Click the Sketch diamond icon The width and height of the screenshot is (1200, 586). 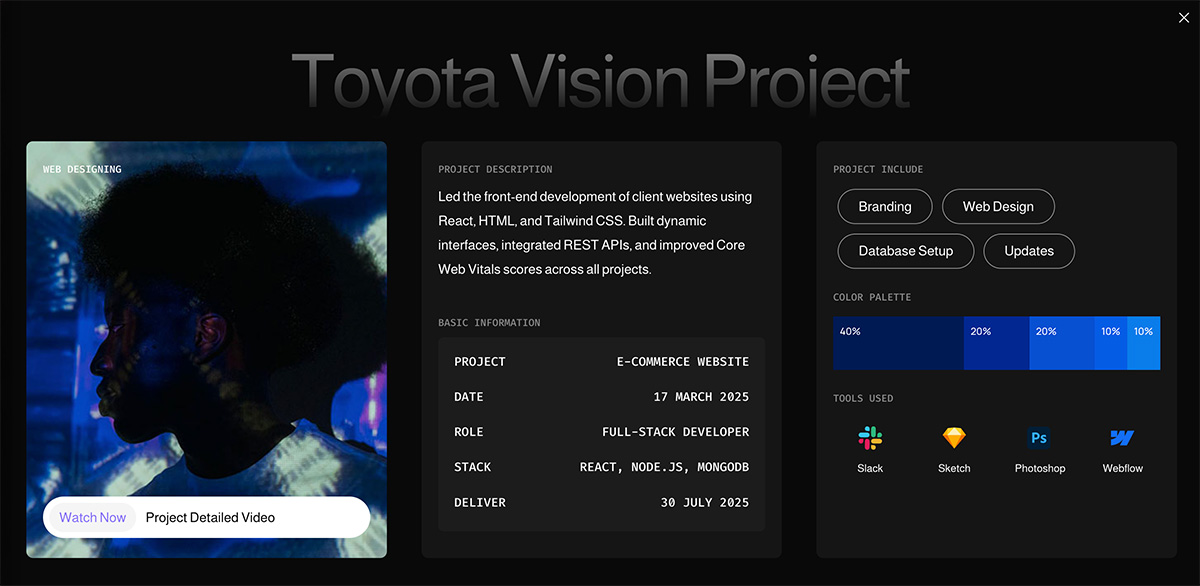pyautogui.click(x=954, y=438)
